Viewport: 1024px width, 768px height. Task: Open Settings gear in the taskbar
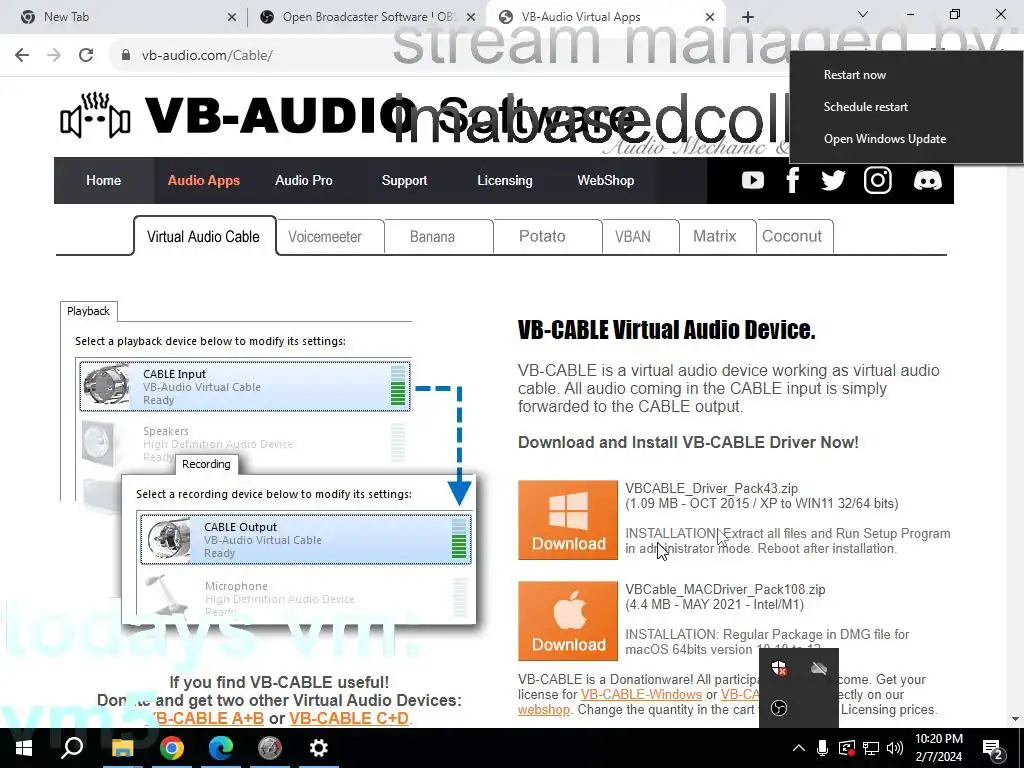point(319,748)
